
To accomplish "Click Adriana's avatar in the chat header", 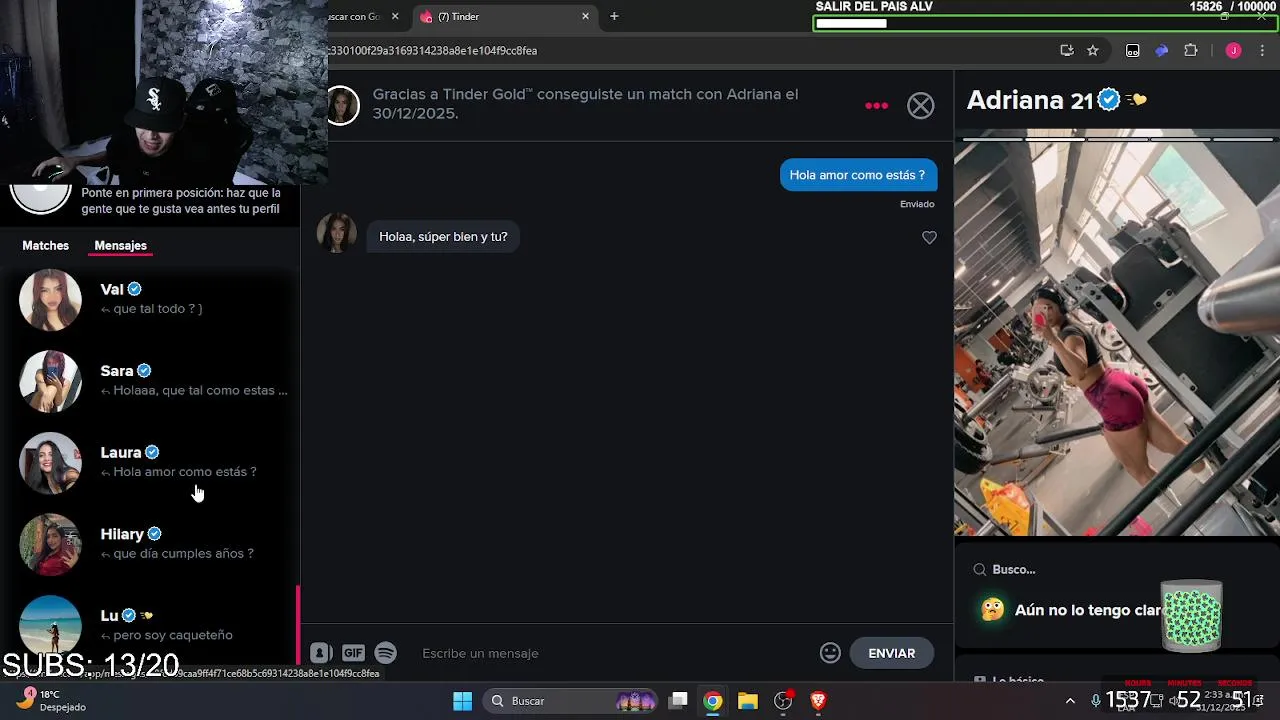I will (x=342, y=105).
